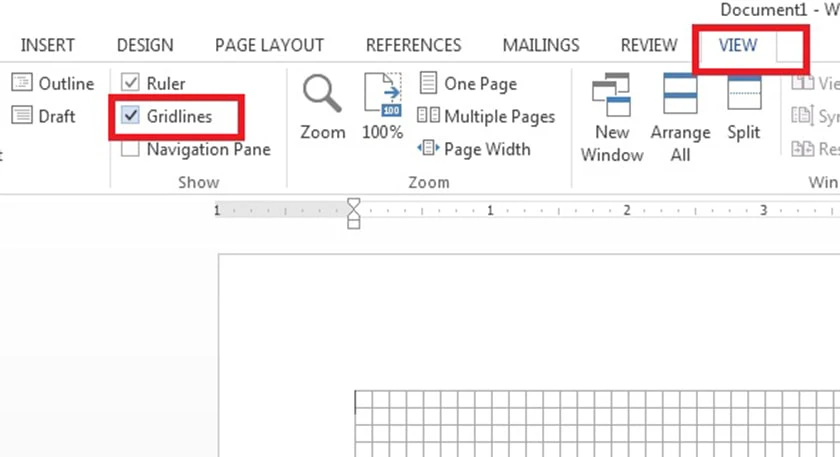Open the DESIGN ribbon tab
Screen dimensions: 840x457
(x=145, y=46)
